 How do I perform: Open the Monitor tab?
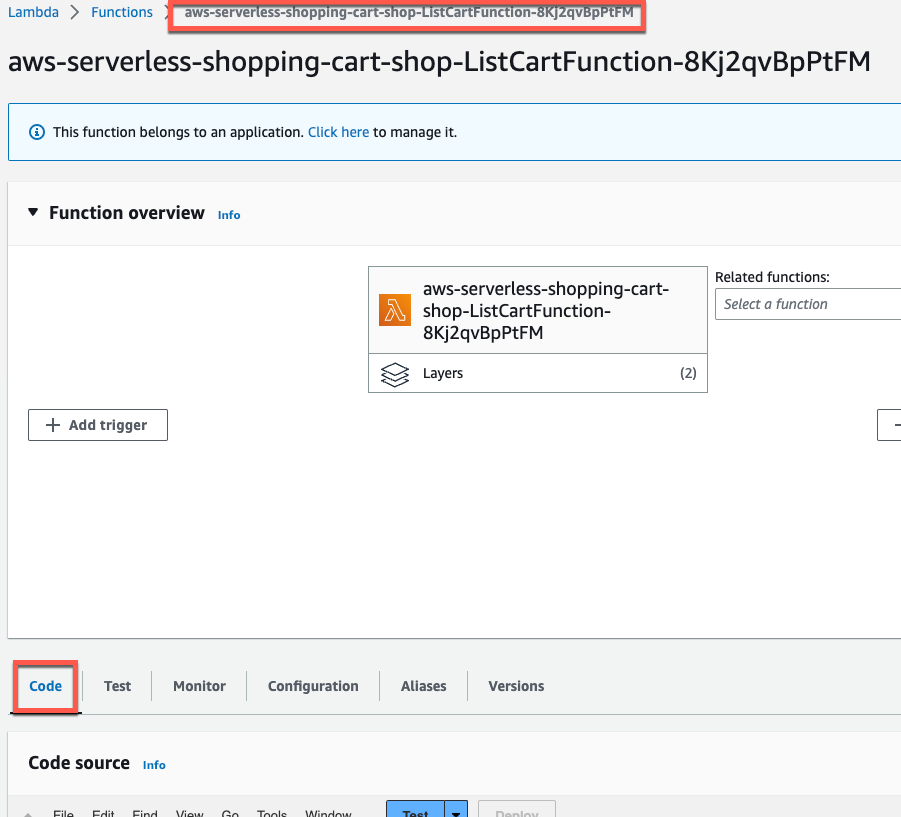199,686
